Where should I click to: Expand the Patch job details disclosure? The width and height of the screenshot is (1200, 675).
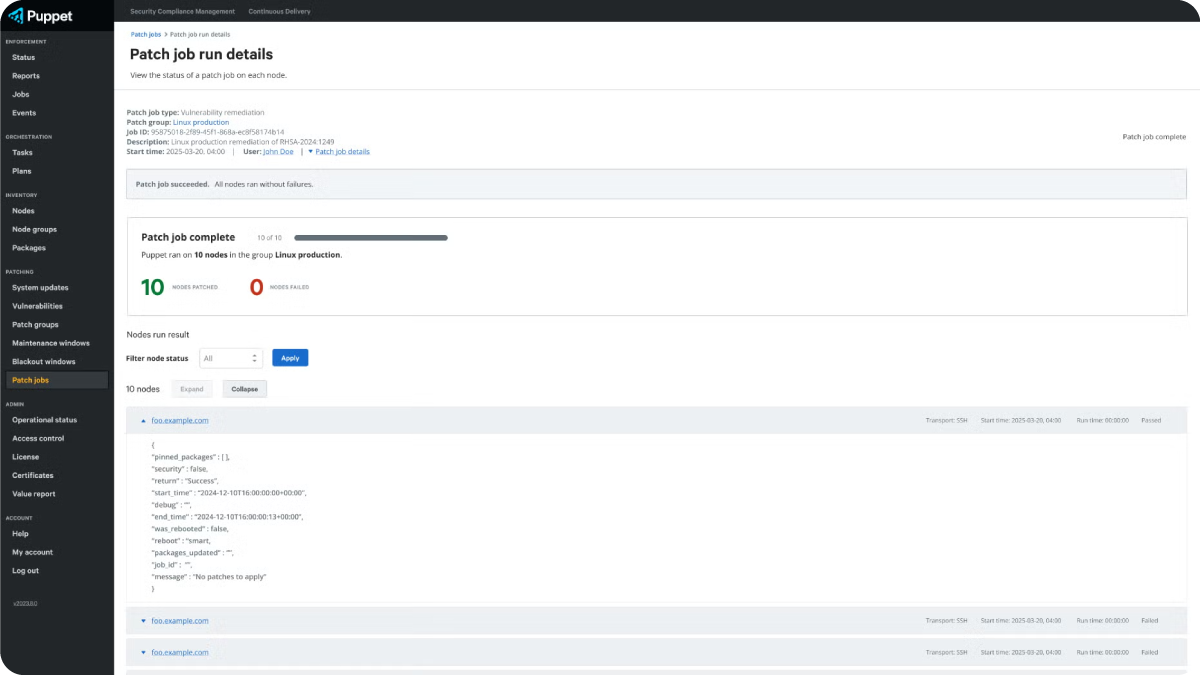[340, 152]
